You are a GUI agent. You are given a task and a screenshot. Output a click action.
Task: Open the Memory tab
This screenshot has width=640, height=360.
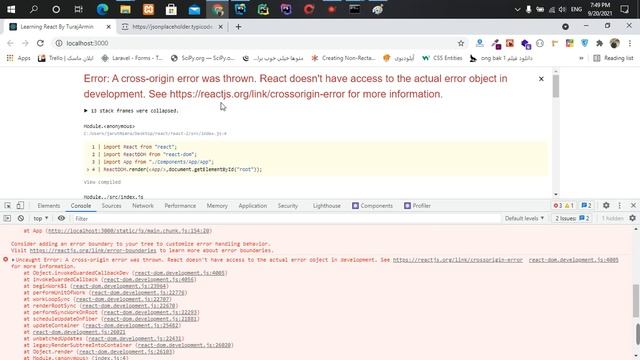coord(217,206)
